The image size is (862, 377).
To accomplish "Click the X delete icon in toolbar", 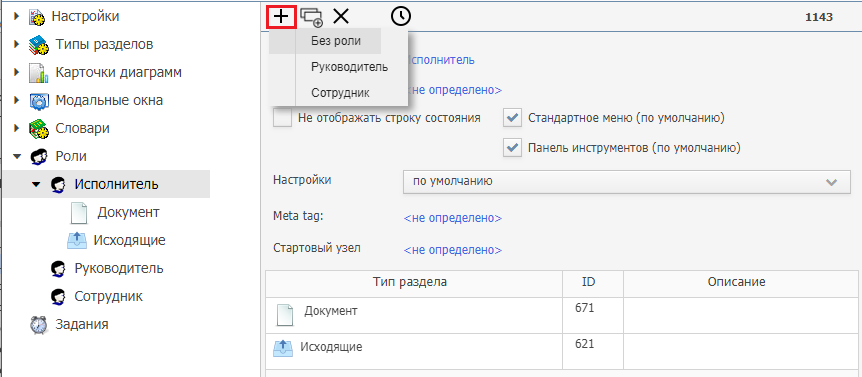I will (x=341, y=16).
